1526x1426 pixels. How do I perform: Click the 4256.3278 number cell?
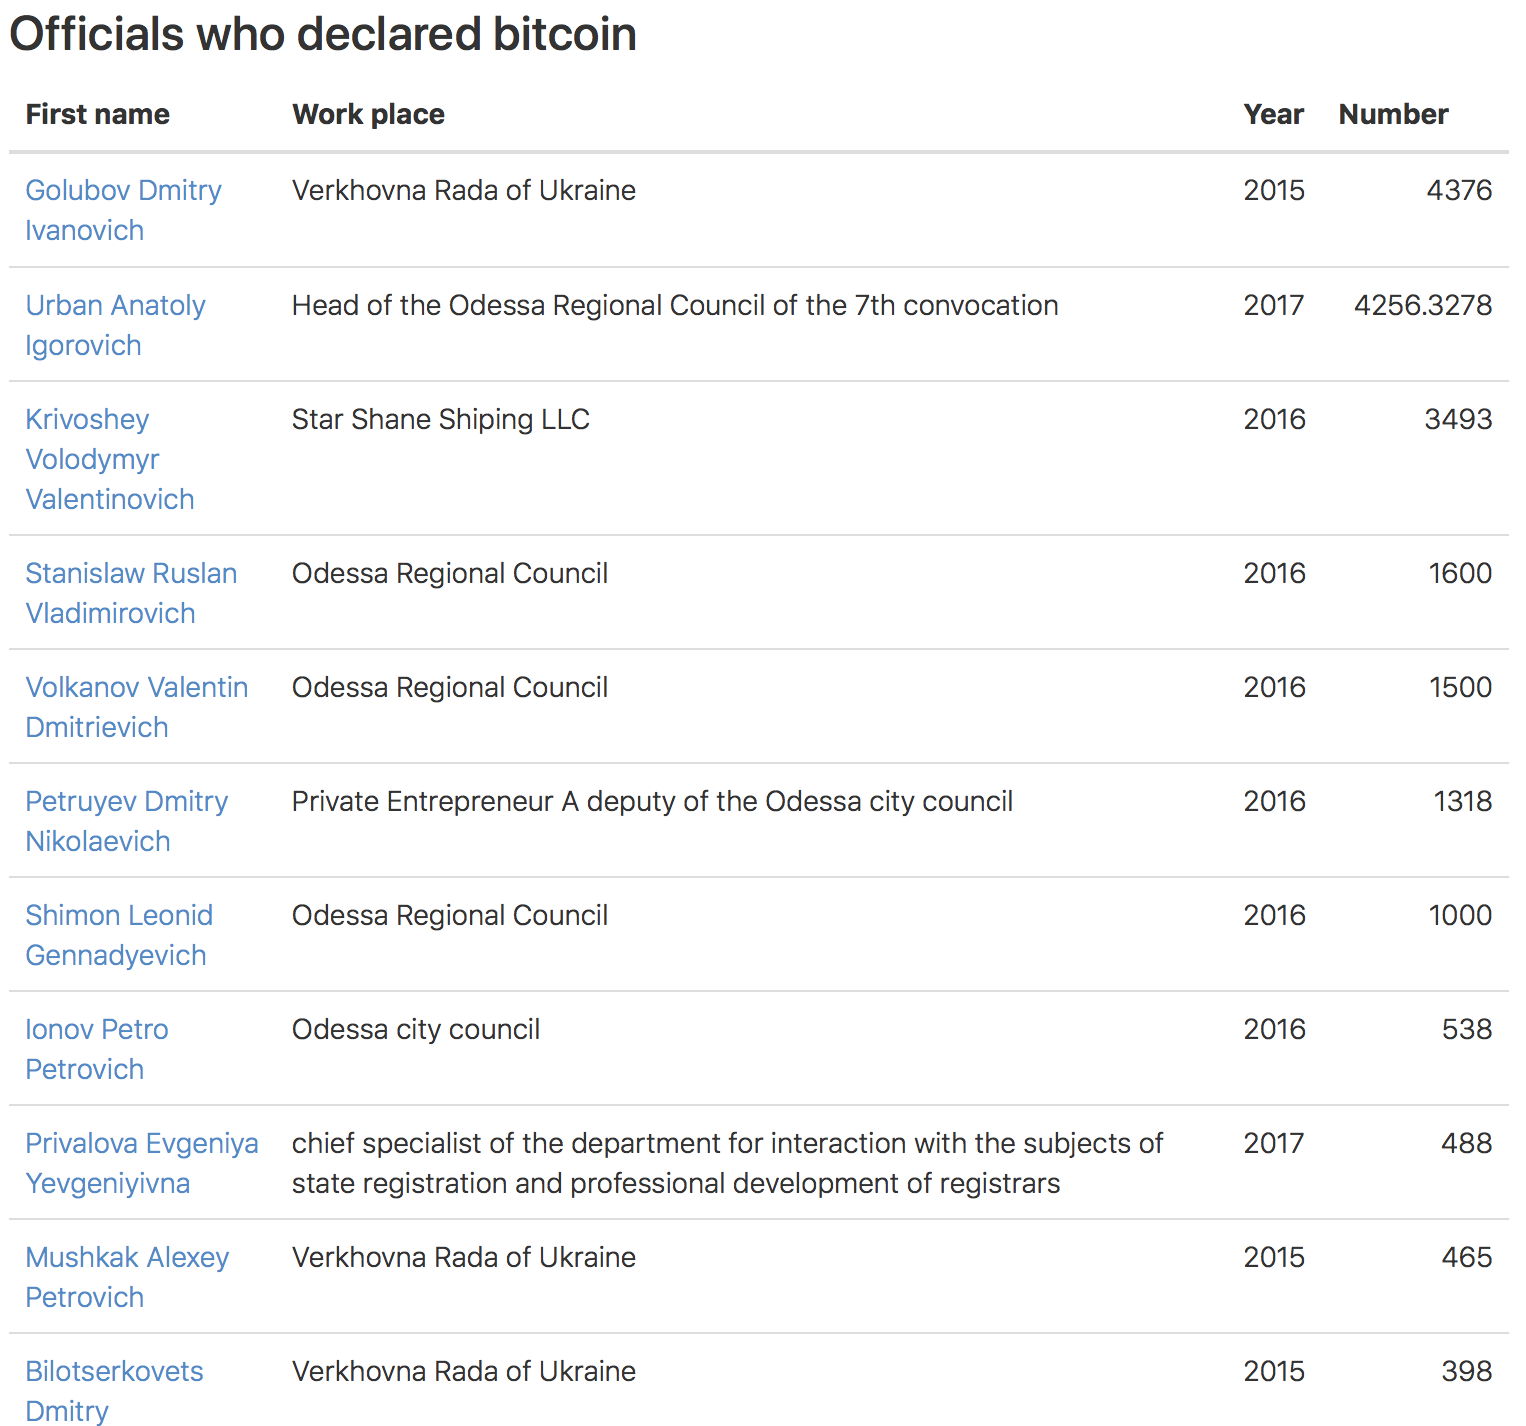point(1423,305)
